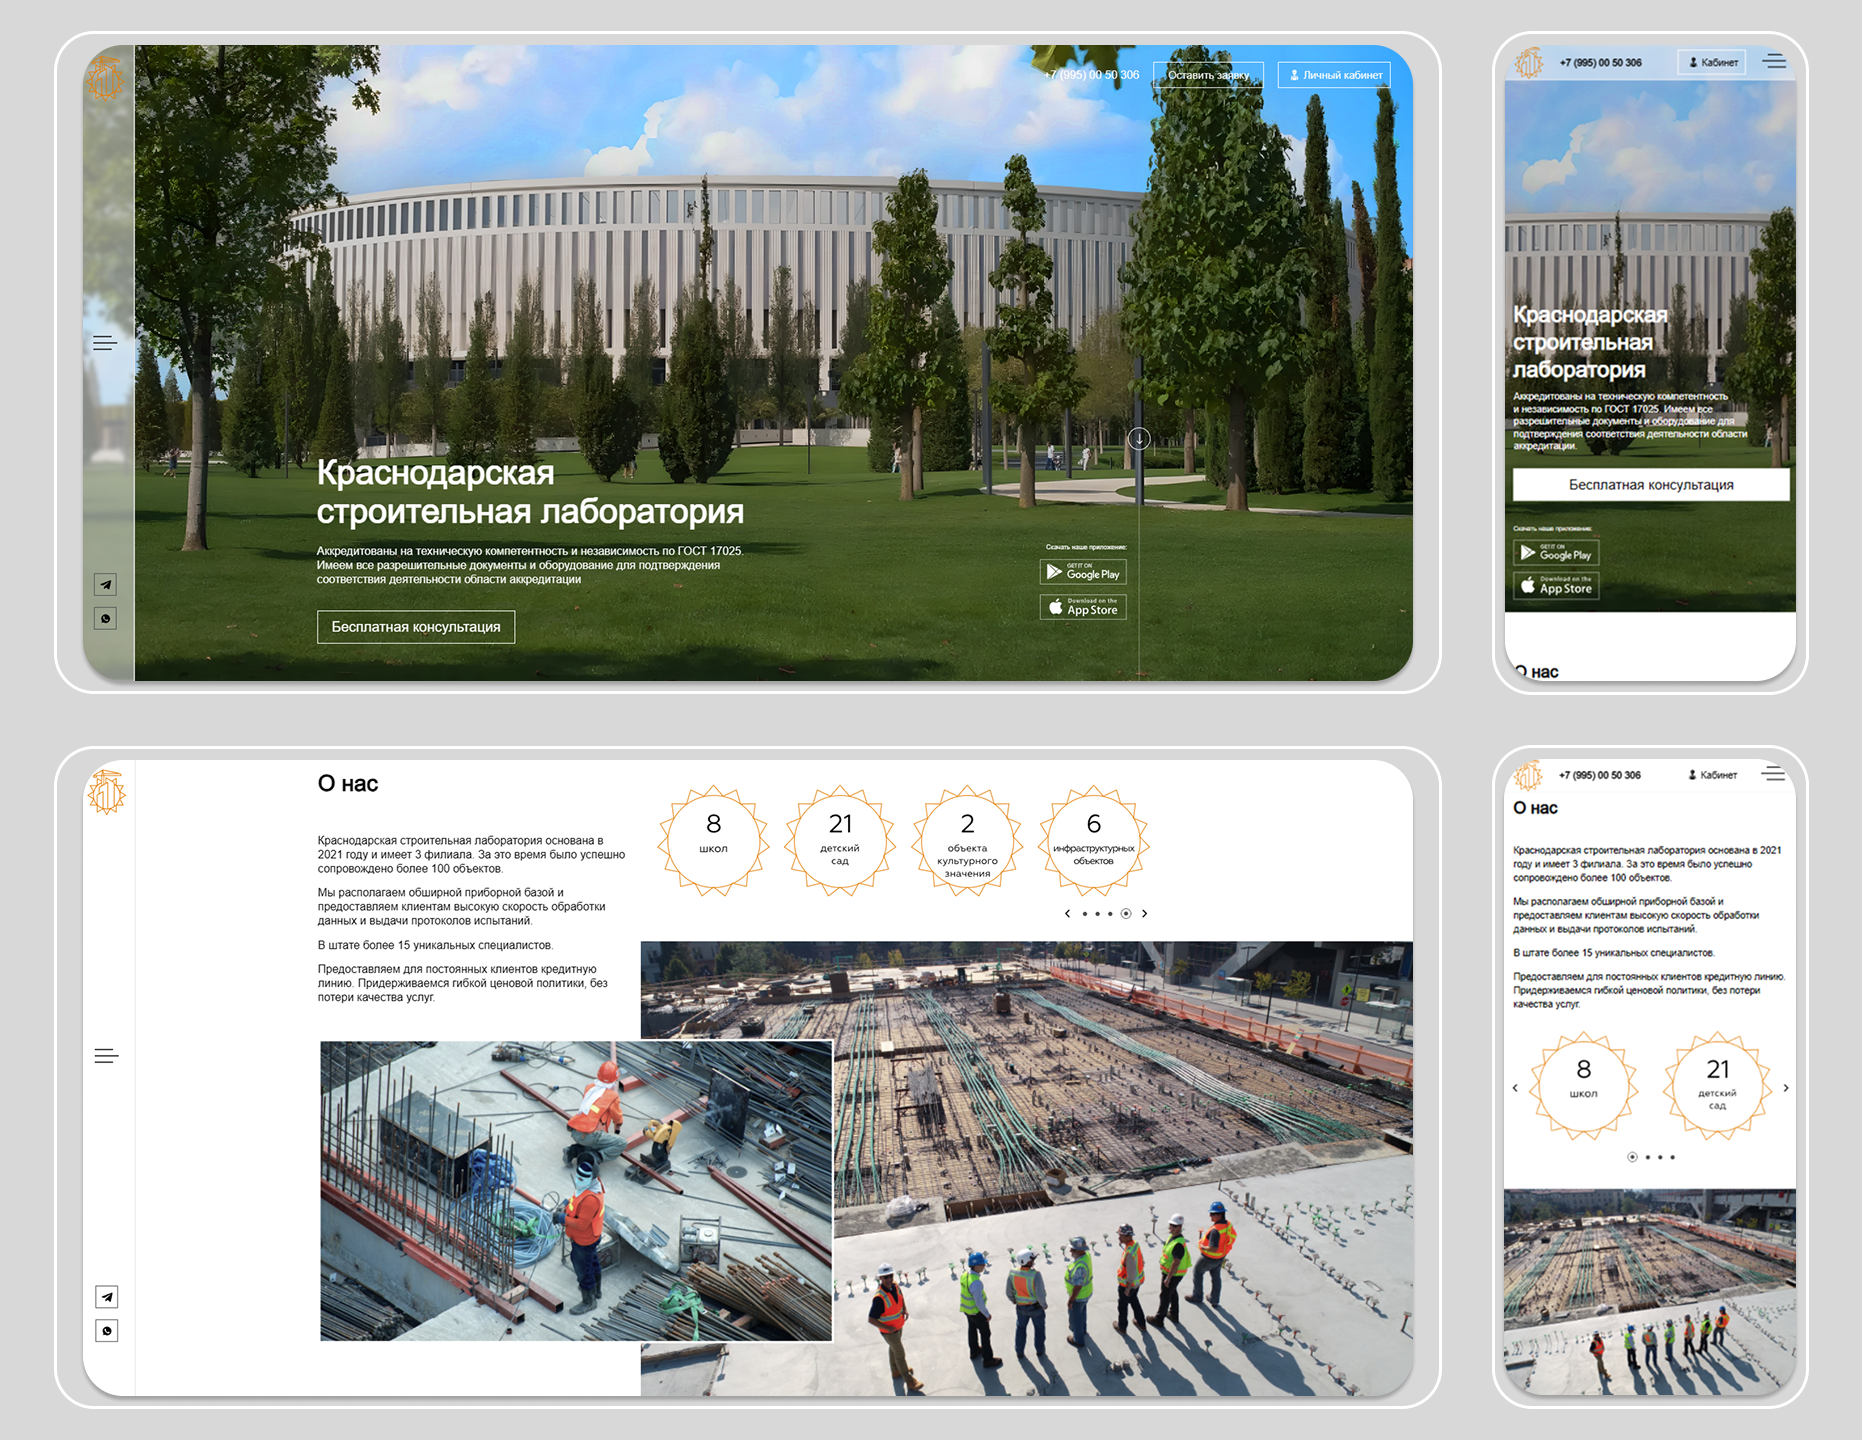Click the orange logo in top desktop hero

tap(105, 78)
